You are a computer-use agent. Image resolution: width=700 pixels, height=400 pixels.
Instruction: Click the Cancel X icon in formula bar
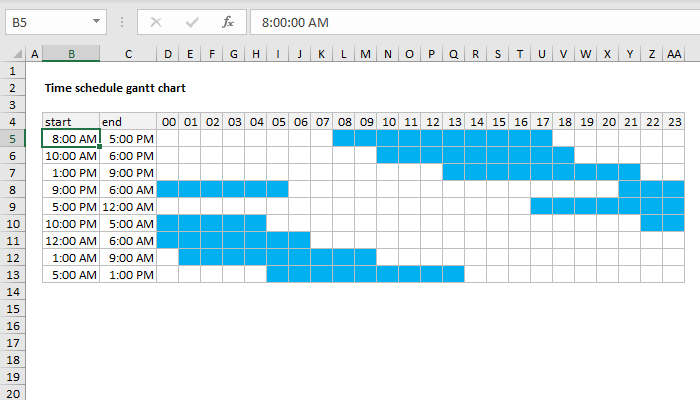pos(156,22)
